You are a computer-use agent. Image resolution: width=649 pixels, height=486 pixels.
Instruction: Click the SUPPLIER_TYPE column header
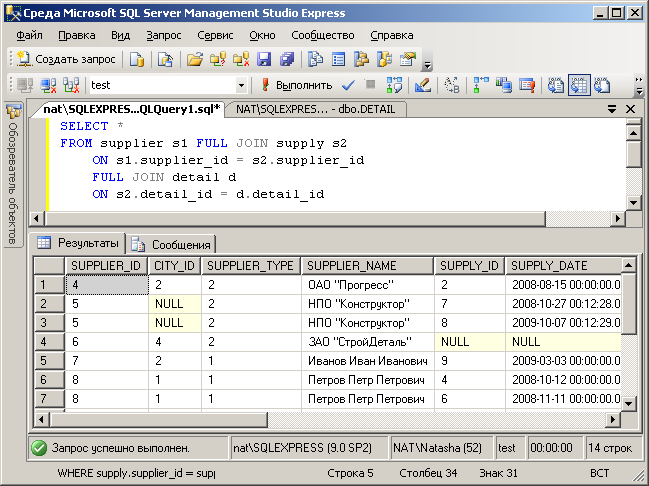(x=251, y=266)
